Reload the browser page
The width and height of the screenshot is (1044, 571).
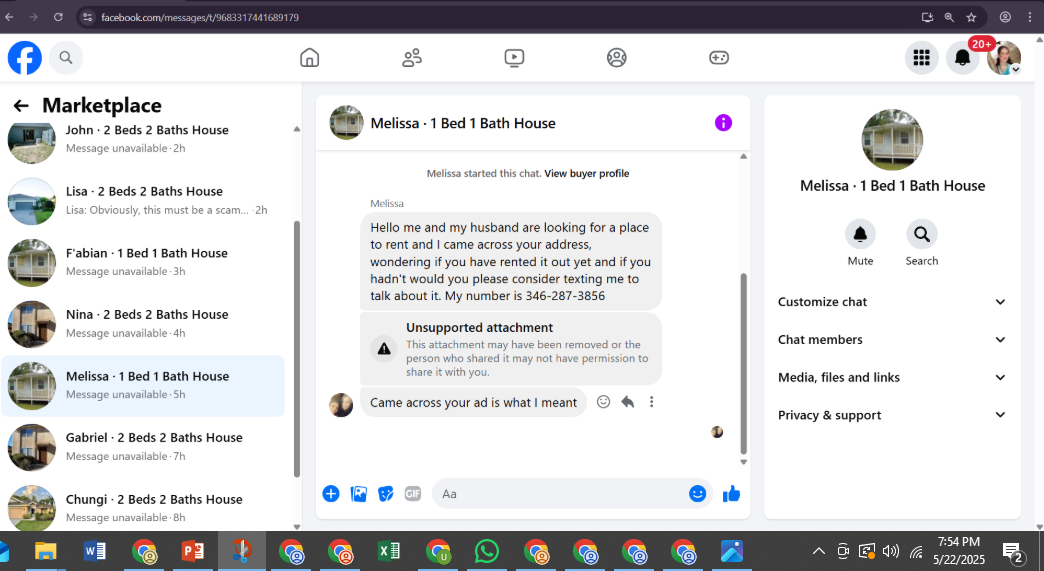(x=58, y=17)
